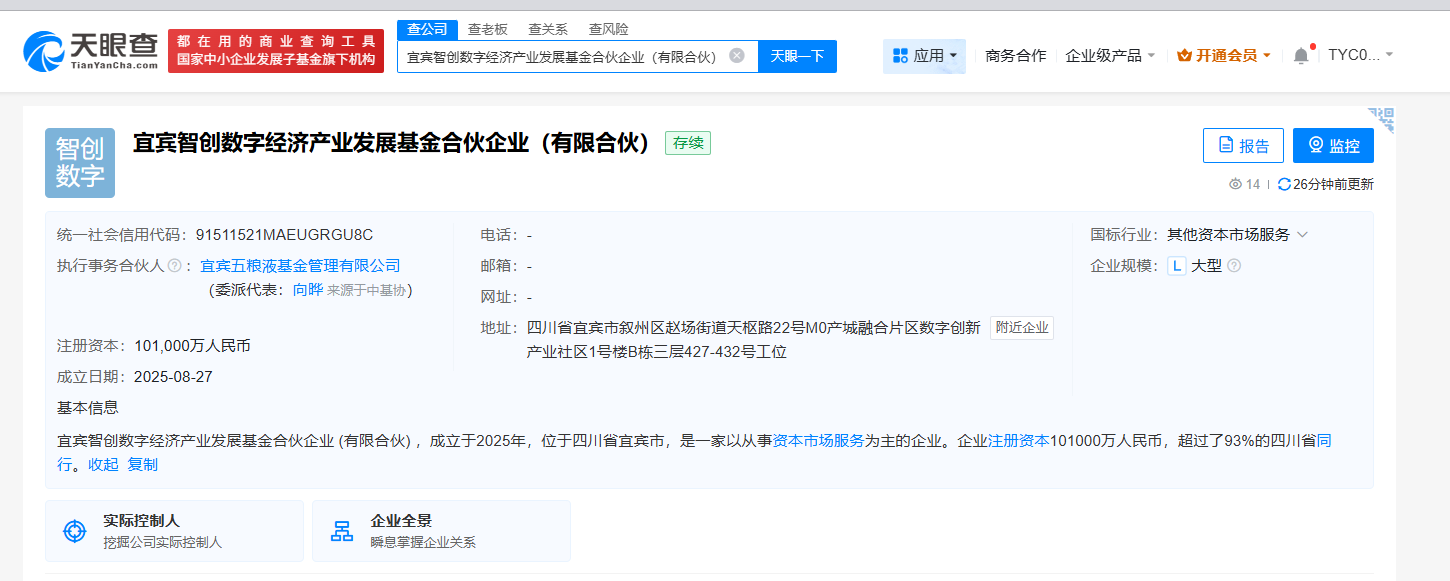
Task: Switch to the 查关系 tab
Action: coord(548,29)
